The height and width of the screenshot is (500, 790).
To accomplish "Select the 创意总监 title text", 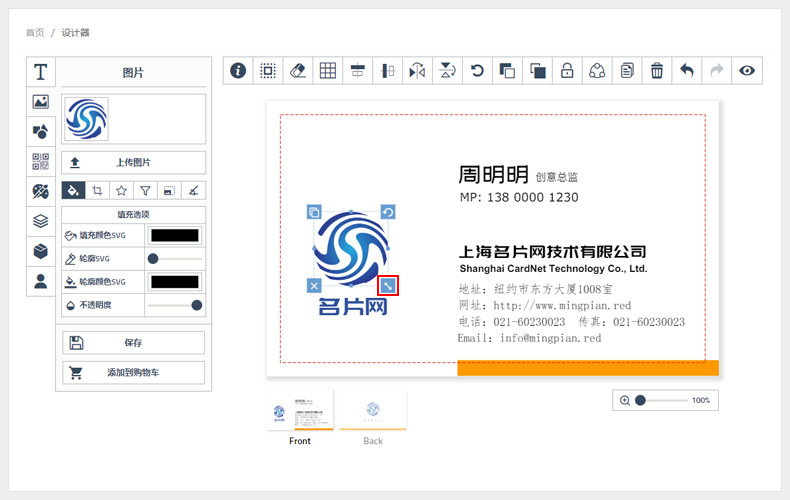I will (x=557, y=177).
